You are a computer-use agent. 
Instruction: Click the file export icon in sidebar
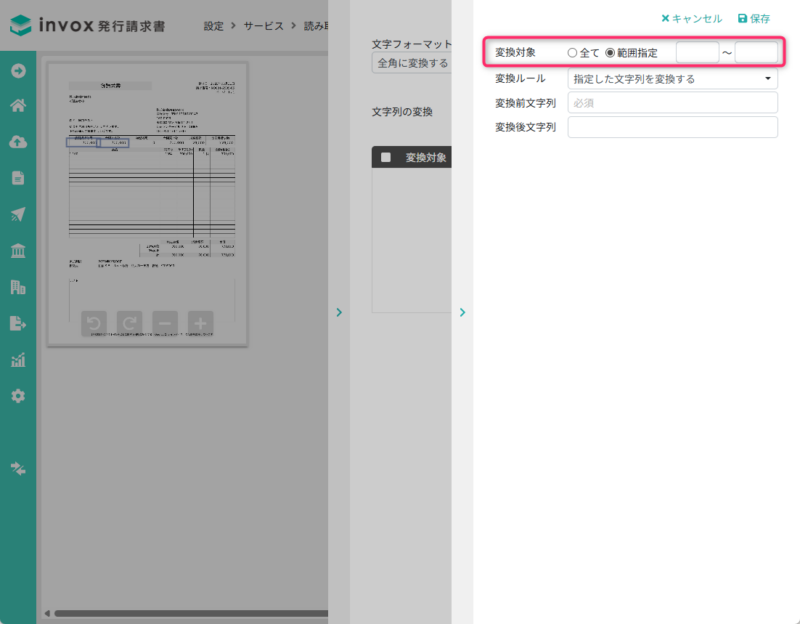pyautogui.click(x=18, y=323)
